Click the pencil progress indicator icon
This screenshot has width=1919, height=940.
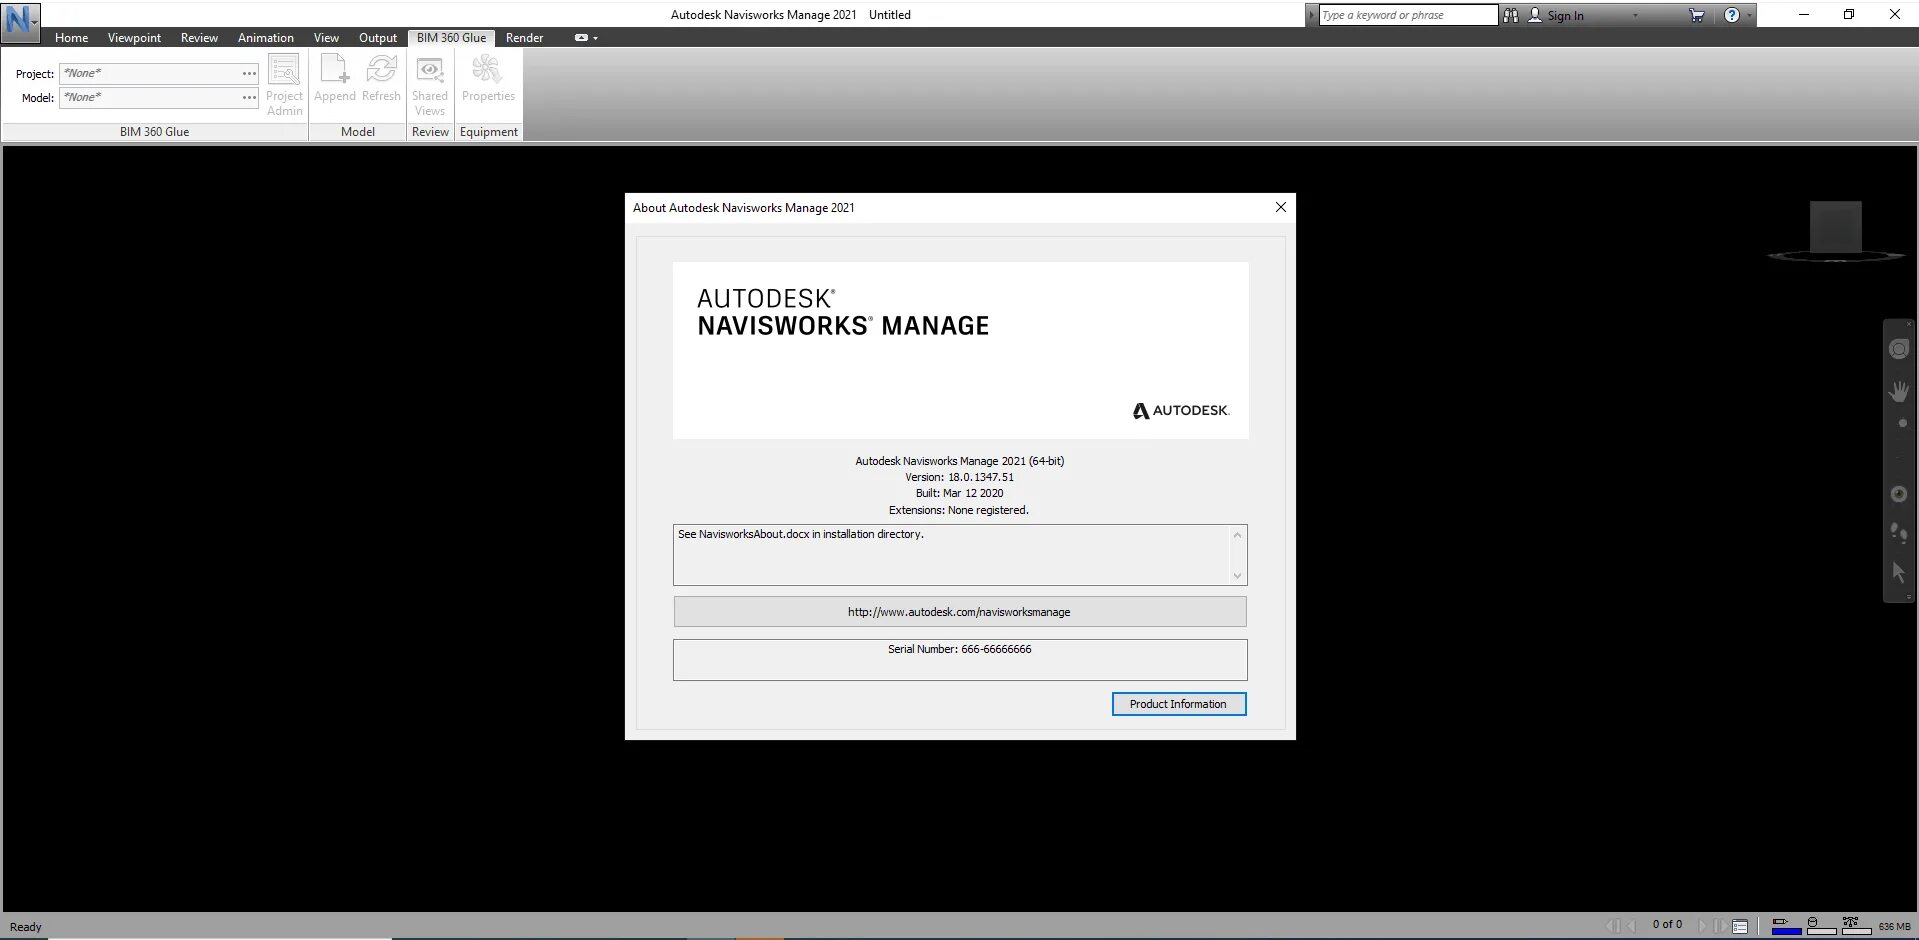[x=1781, y=921]
